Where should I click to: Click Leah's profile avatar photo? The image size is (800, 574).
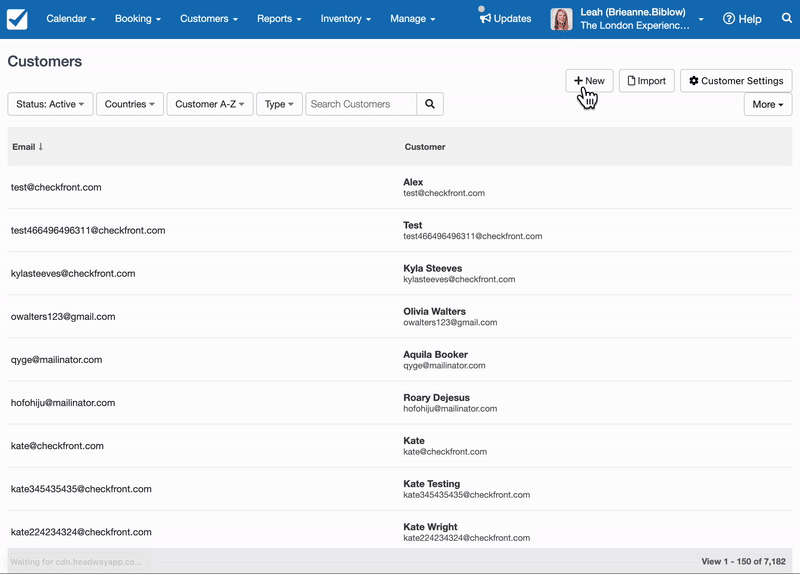(561, 19)
